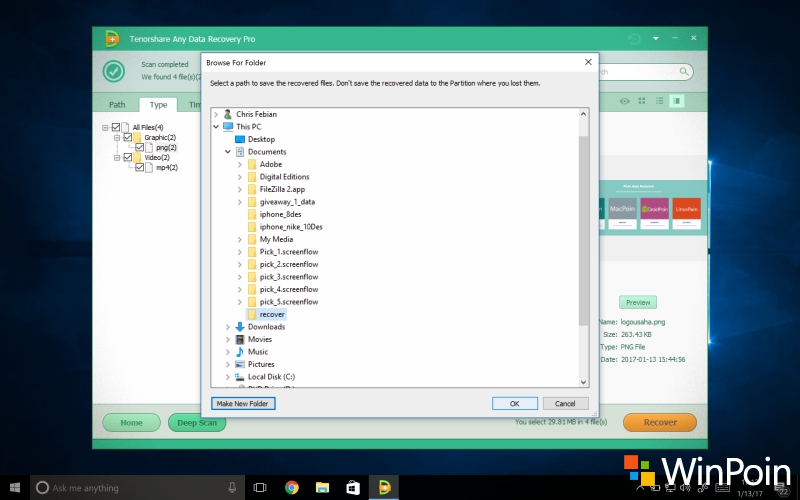Viewport: 800px width, 500px height.
Task: Click the Cortana microphone icon
Action: [232, 488]
